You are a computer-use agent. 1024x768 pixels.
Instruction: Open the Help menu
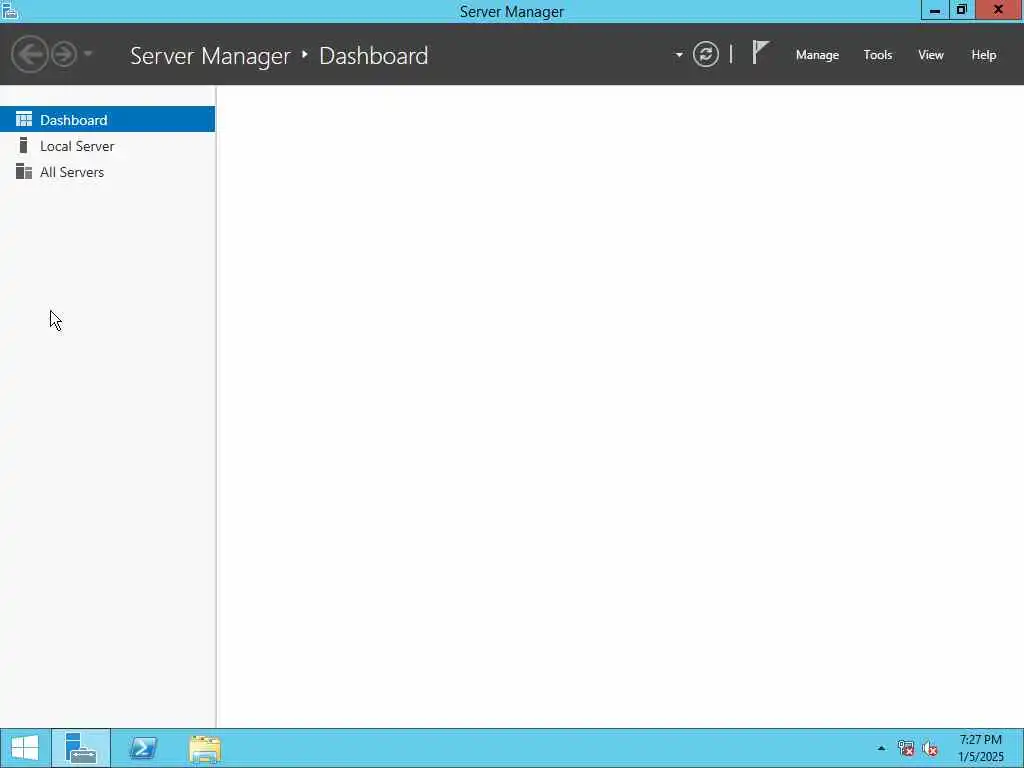pos(984,55)
